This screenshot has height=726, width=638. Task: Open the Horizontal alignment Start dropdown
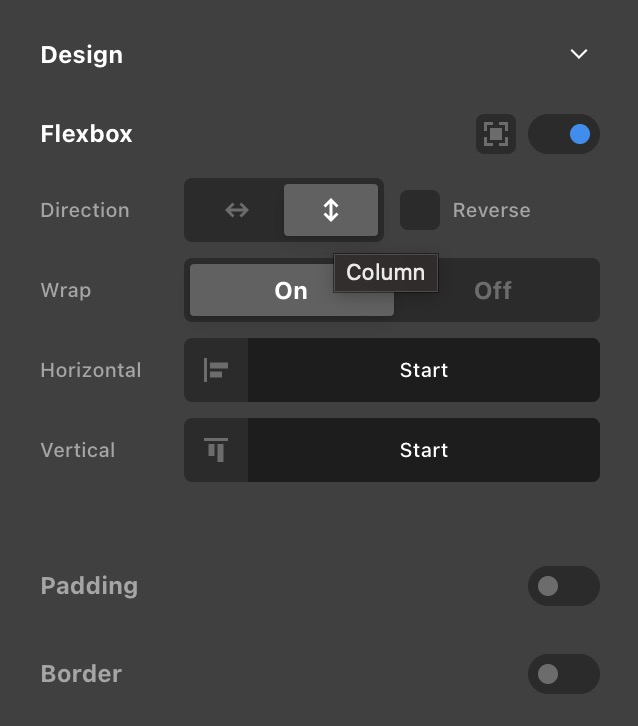(x=424, y=370)
